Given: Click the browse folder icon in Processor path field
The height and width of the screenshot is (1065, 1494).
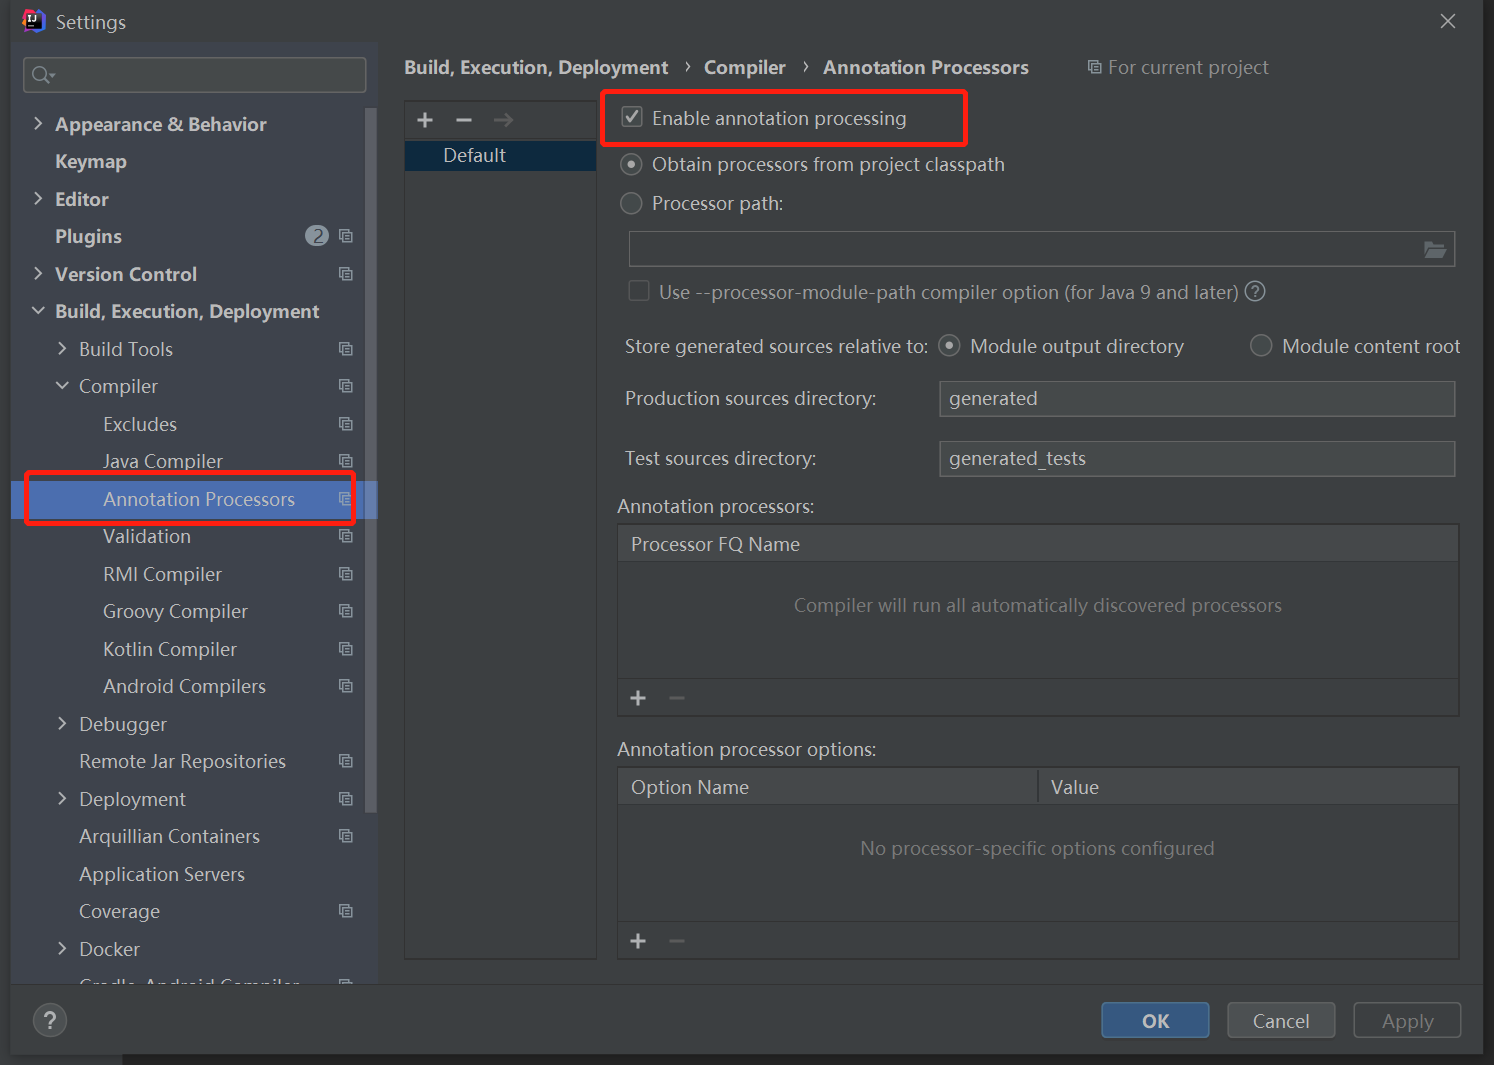Looking at the screenshot, I should point(1435,250).
